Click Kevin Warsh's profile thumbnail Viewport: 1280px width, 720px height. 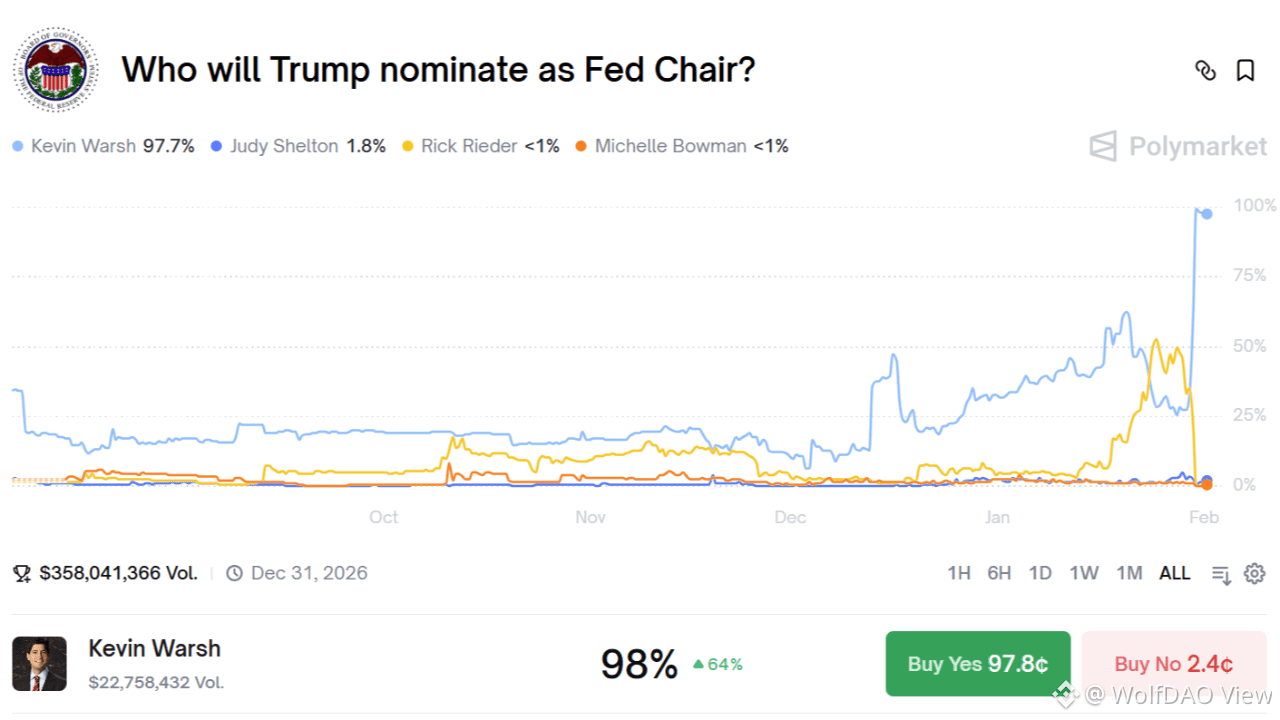(x=39, y=664)
